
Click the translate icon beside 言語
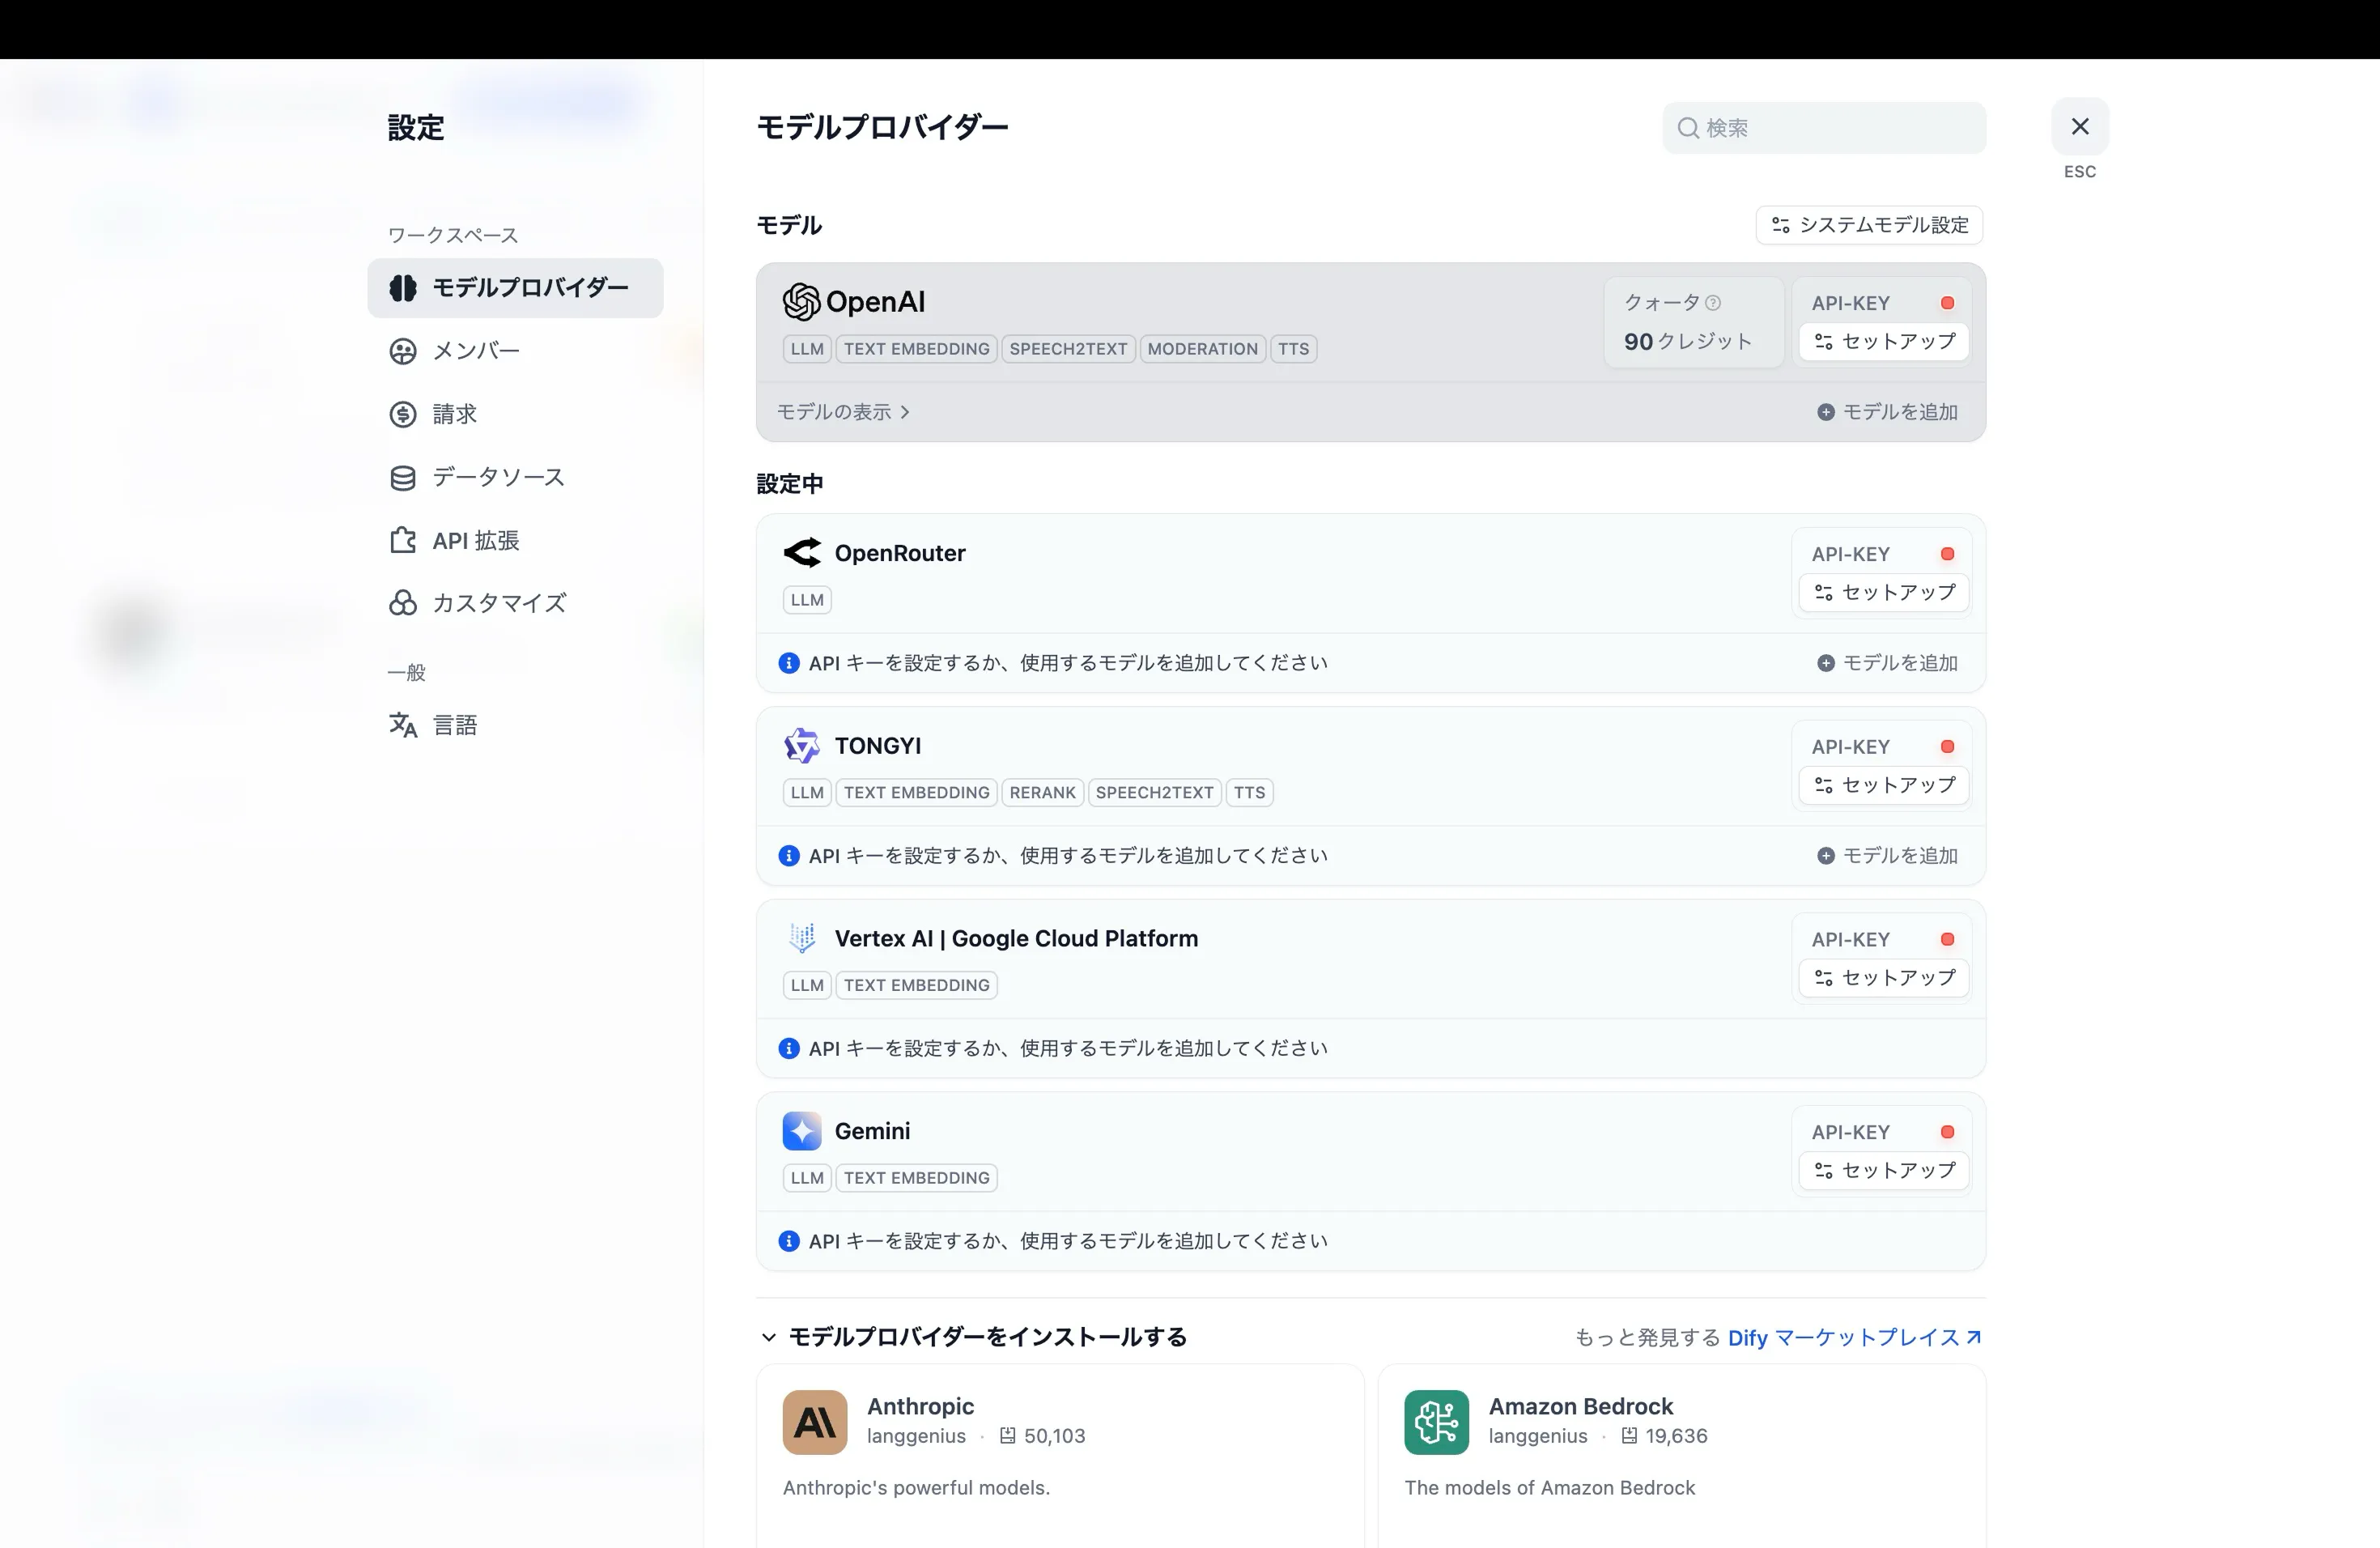(403, 725)
